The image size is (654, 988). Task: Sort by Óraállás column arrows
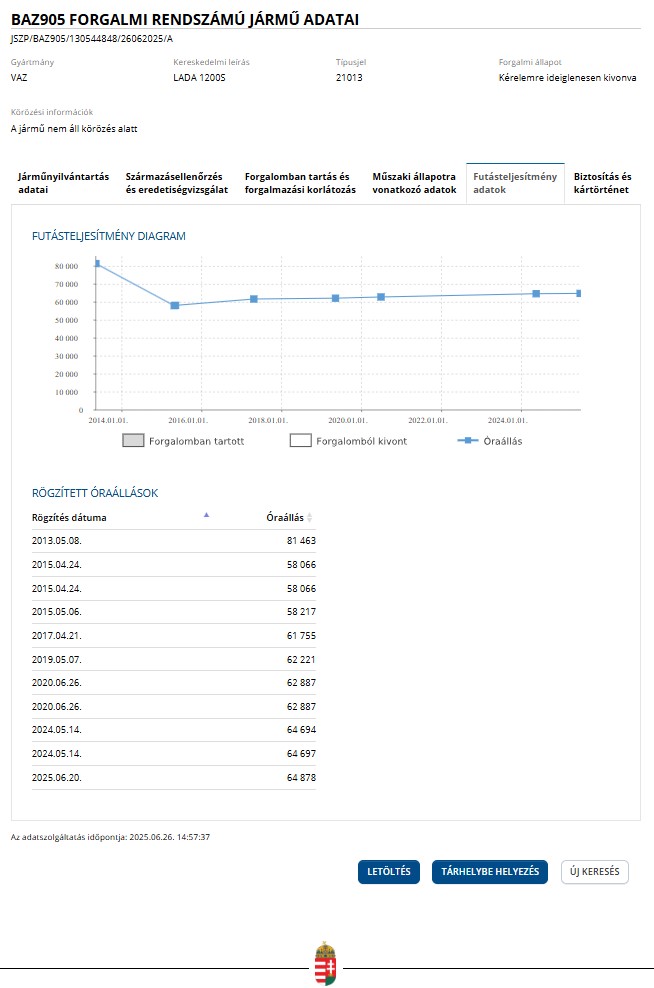309,517
